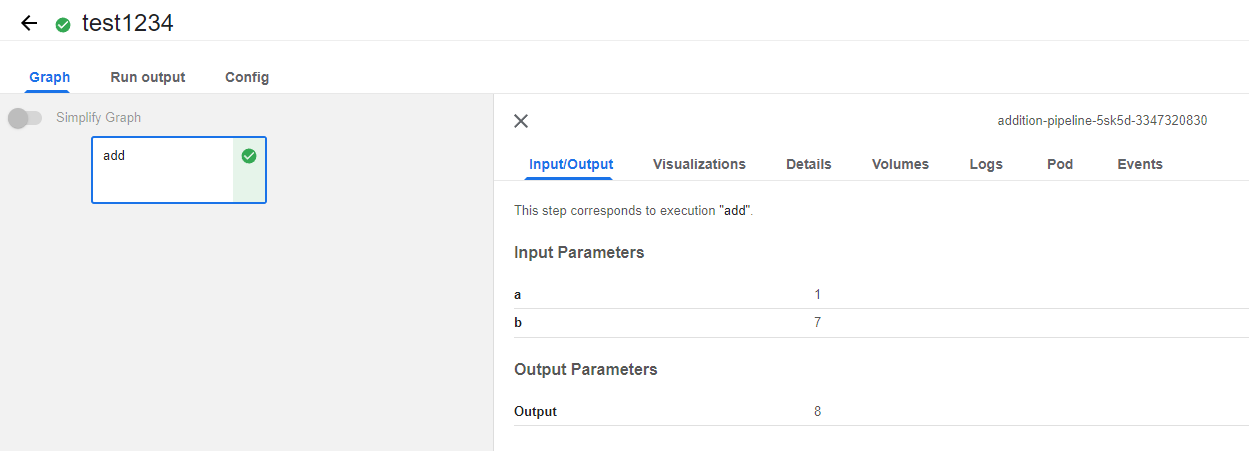Click the green checkmark on the add node
The image size is (1249, 451).
click(249, 156)
